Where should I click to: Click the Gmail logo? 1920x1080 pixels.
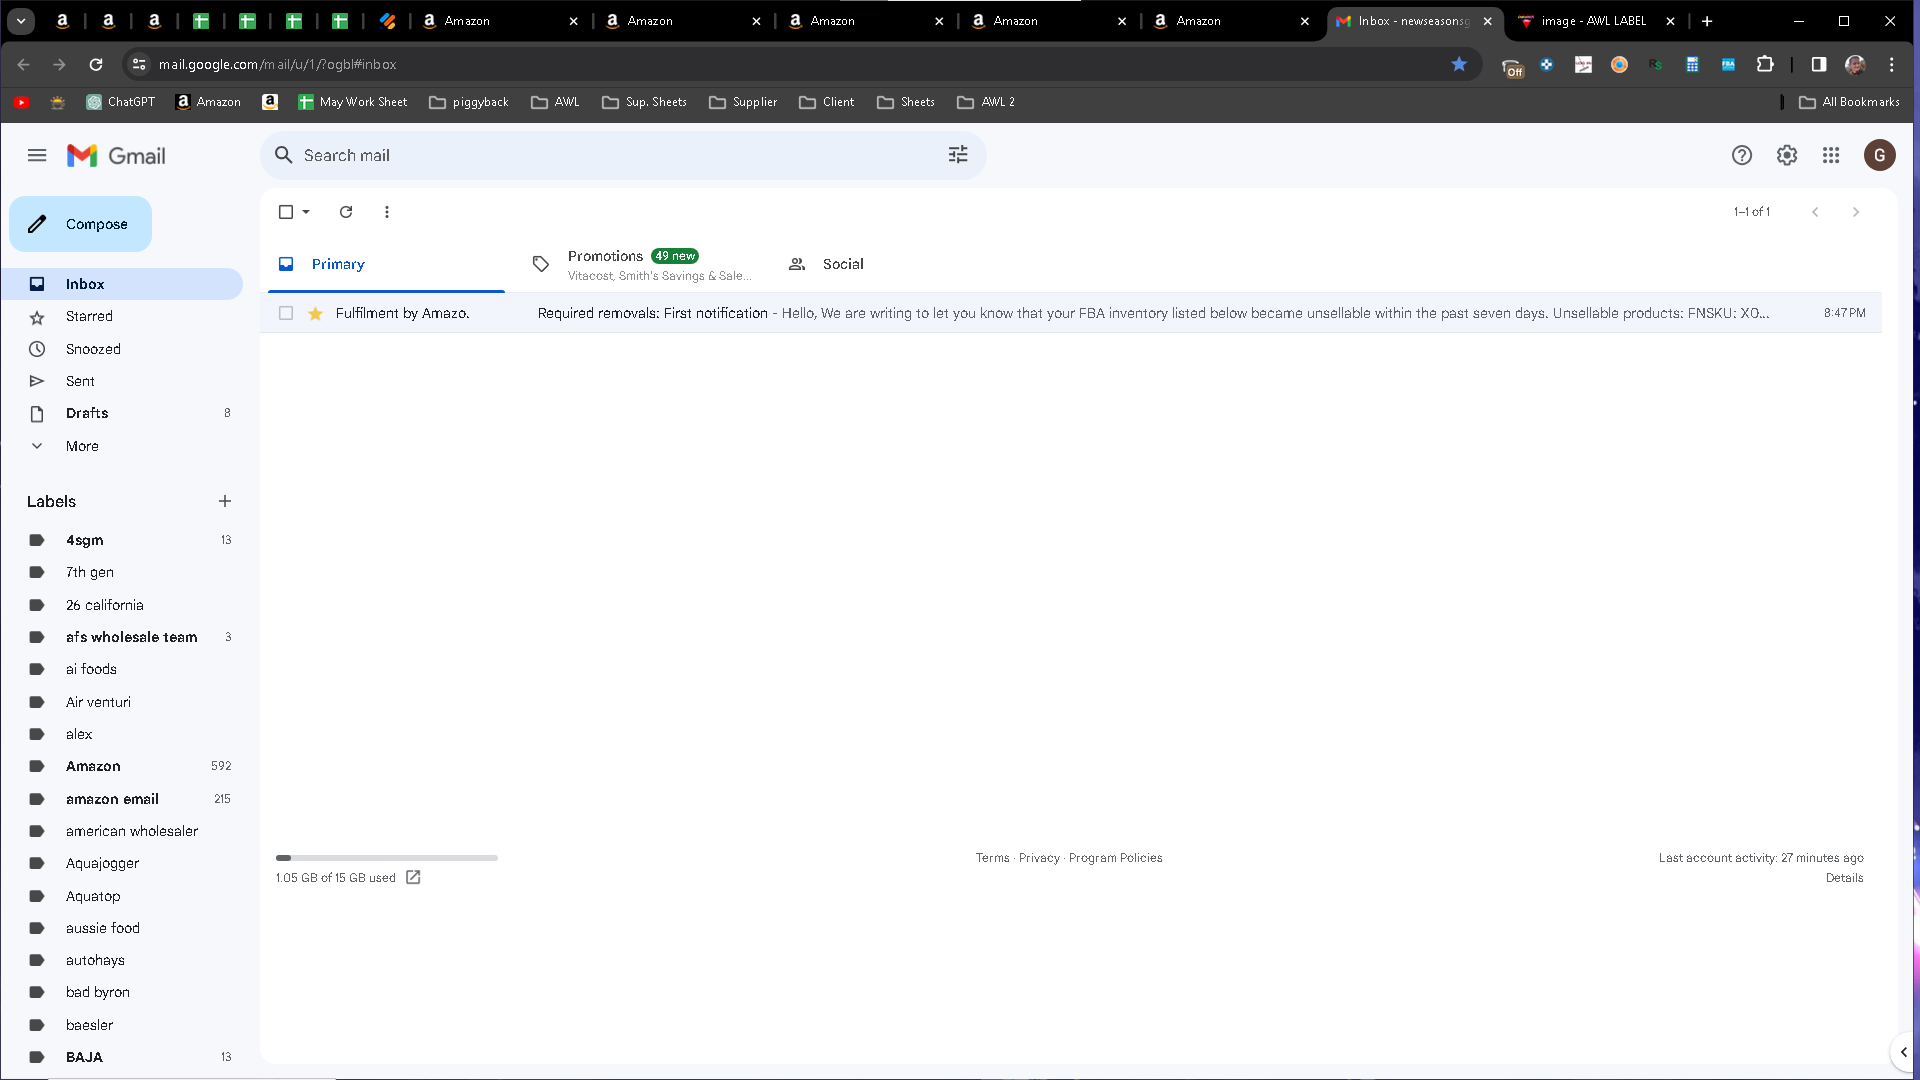(116, 155)
